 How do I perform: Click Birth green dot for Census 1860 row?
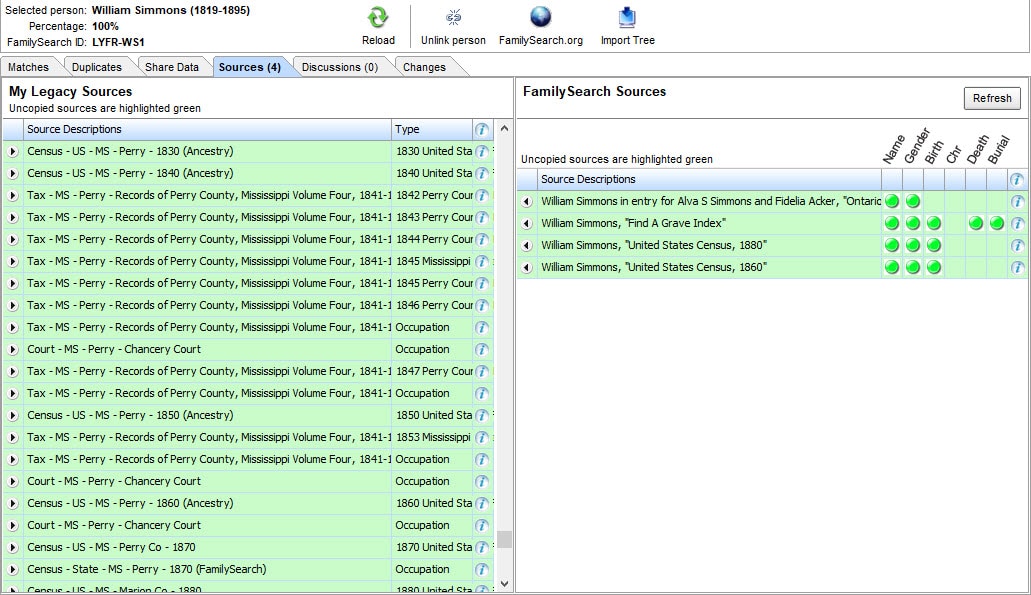point(934,268)
